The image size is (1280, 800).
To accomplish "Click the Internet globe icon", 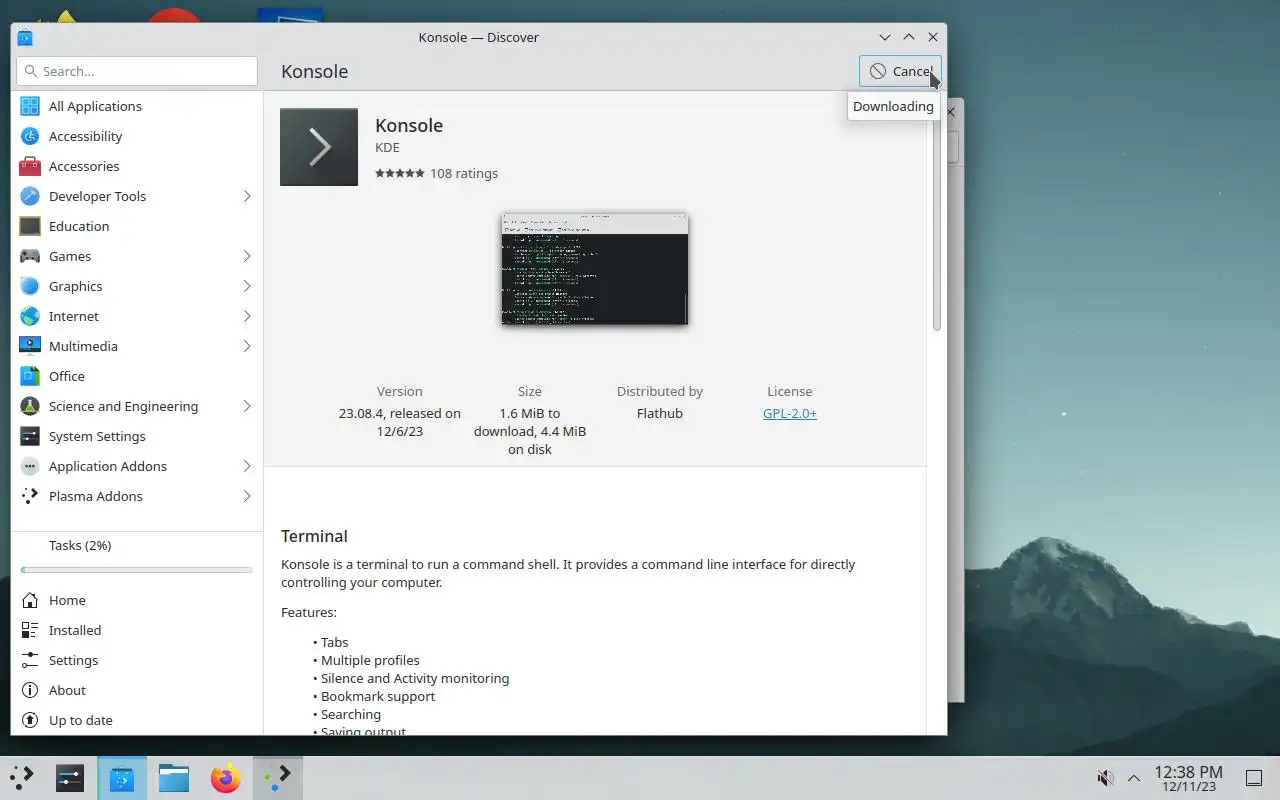I will coord(30,316).
